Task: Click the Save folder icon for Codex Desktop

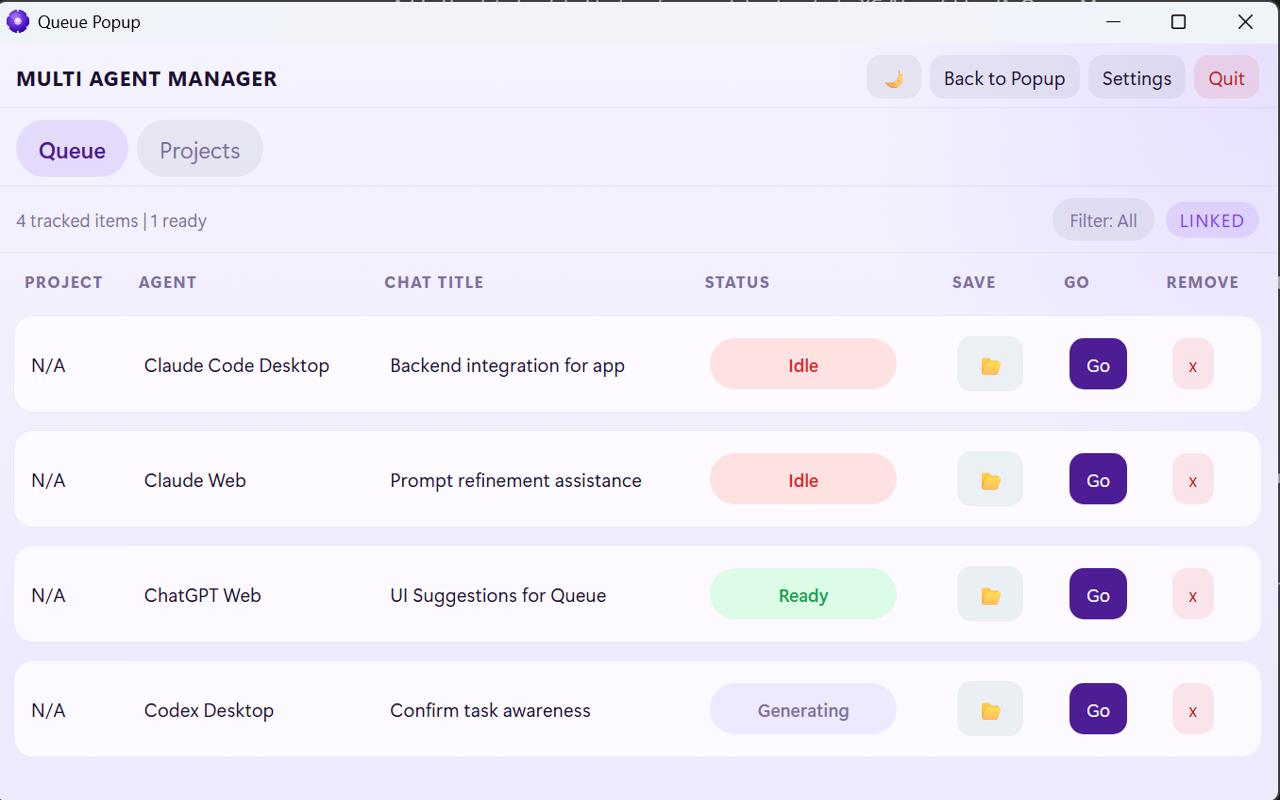Action: [x=989, y=709]
